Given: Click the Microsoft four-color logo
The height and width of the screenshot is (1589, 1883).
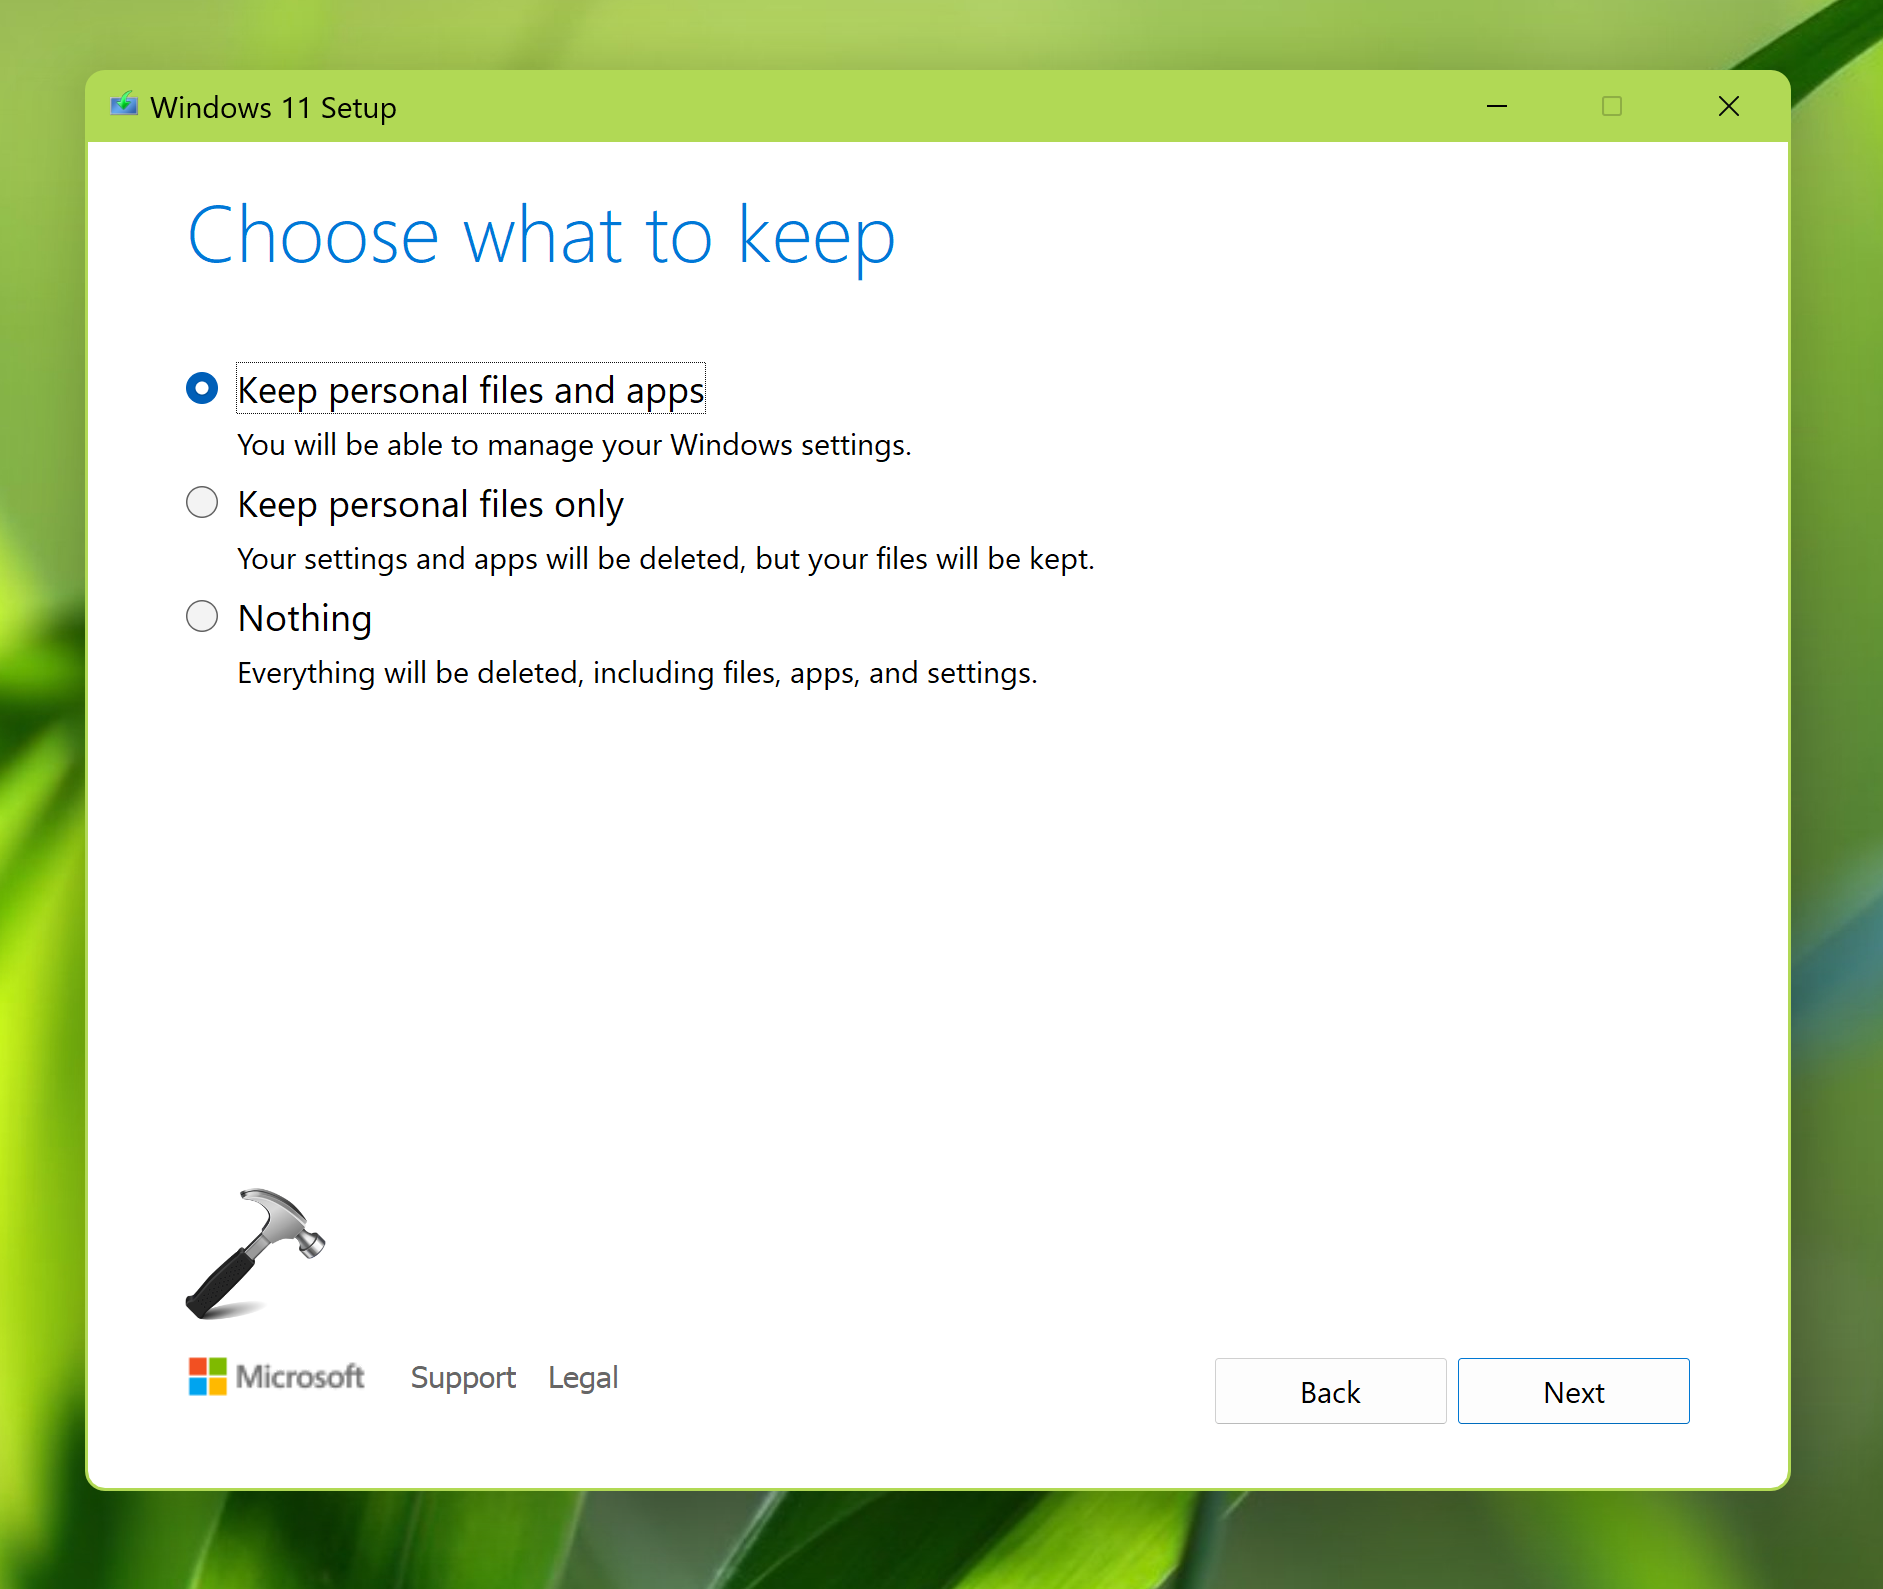Looking at the screenshot, I should point(208,1377).
